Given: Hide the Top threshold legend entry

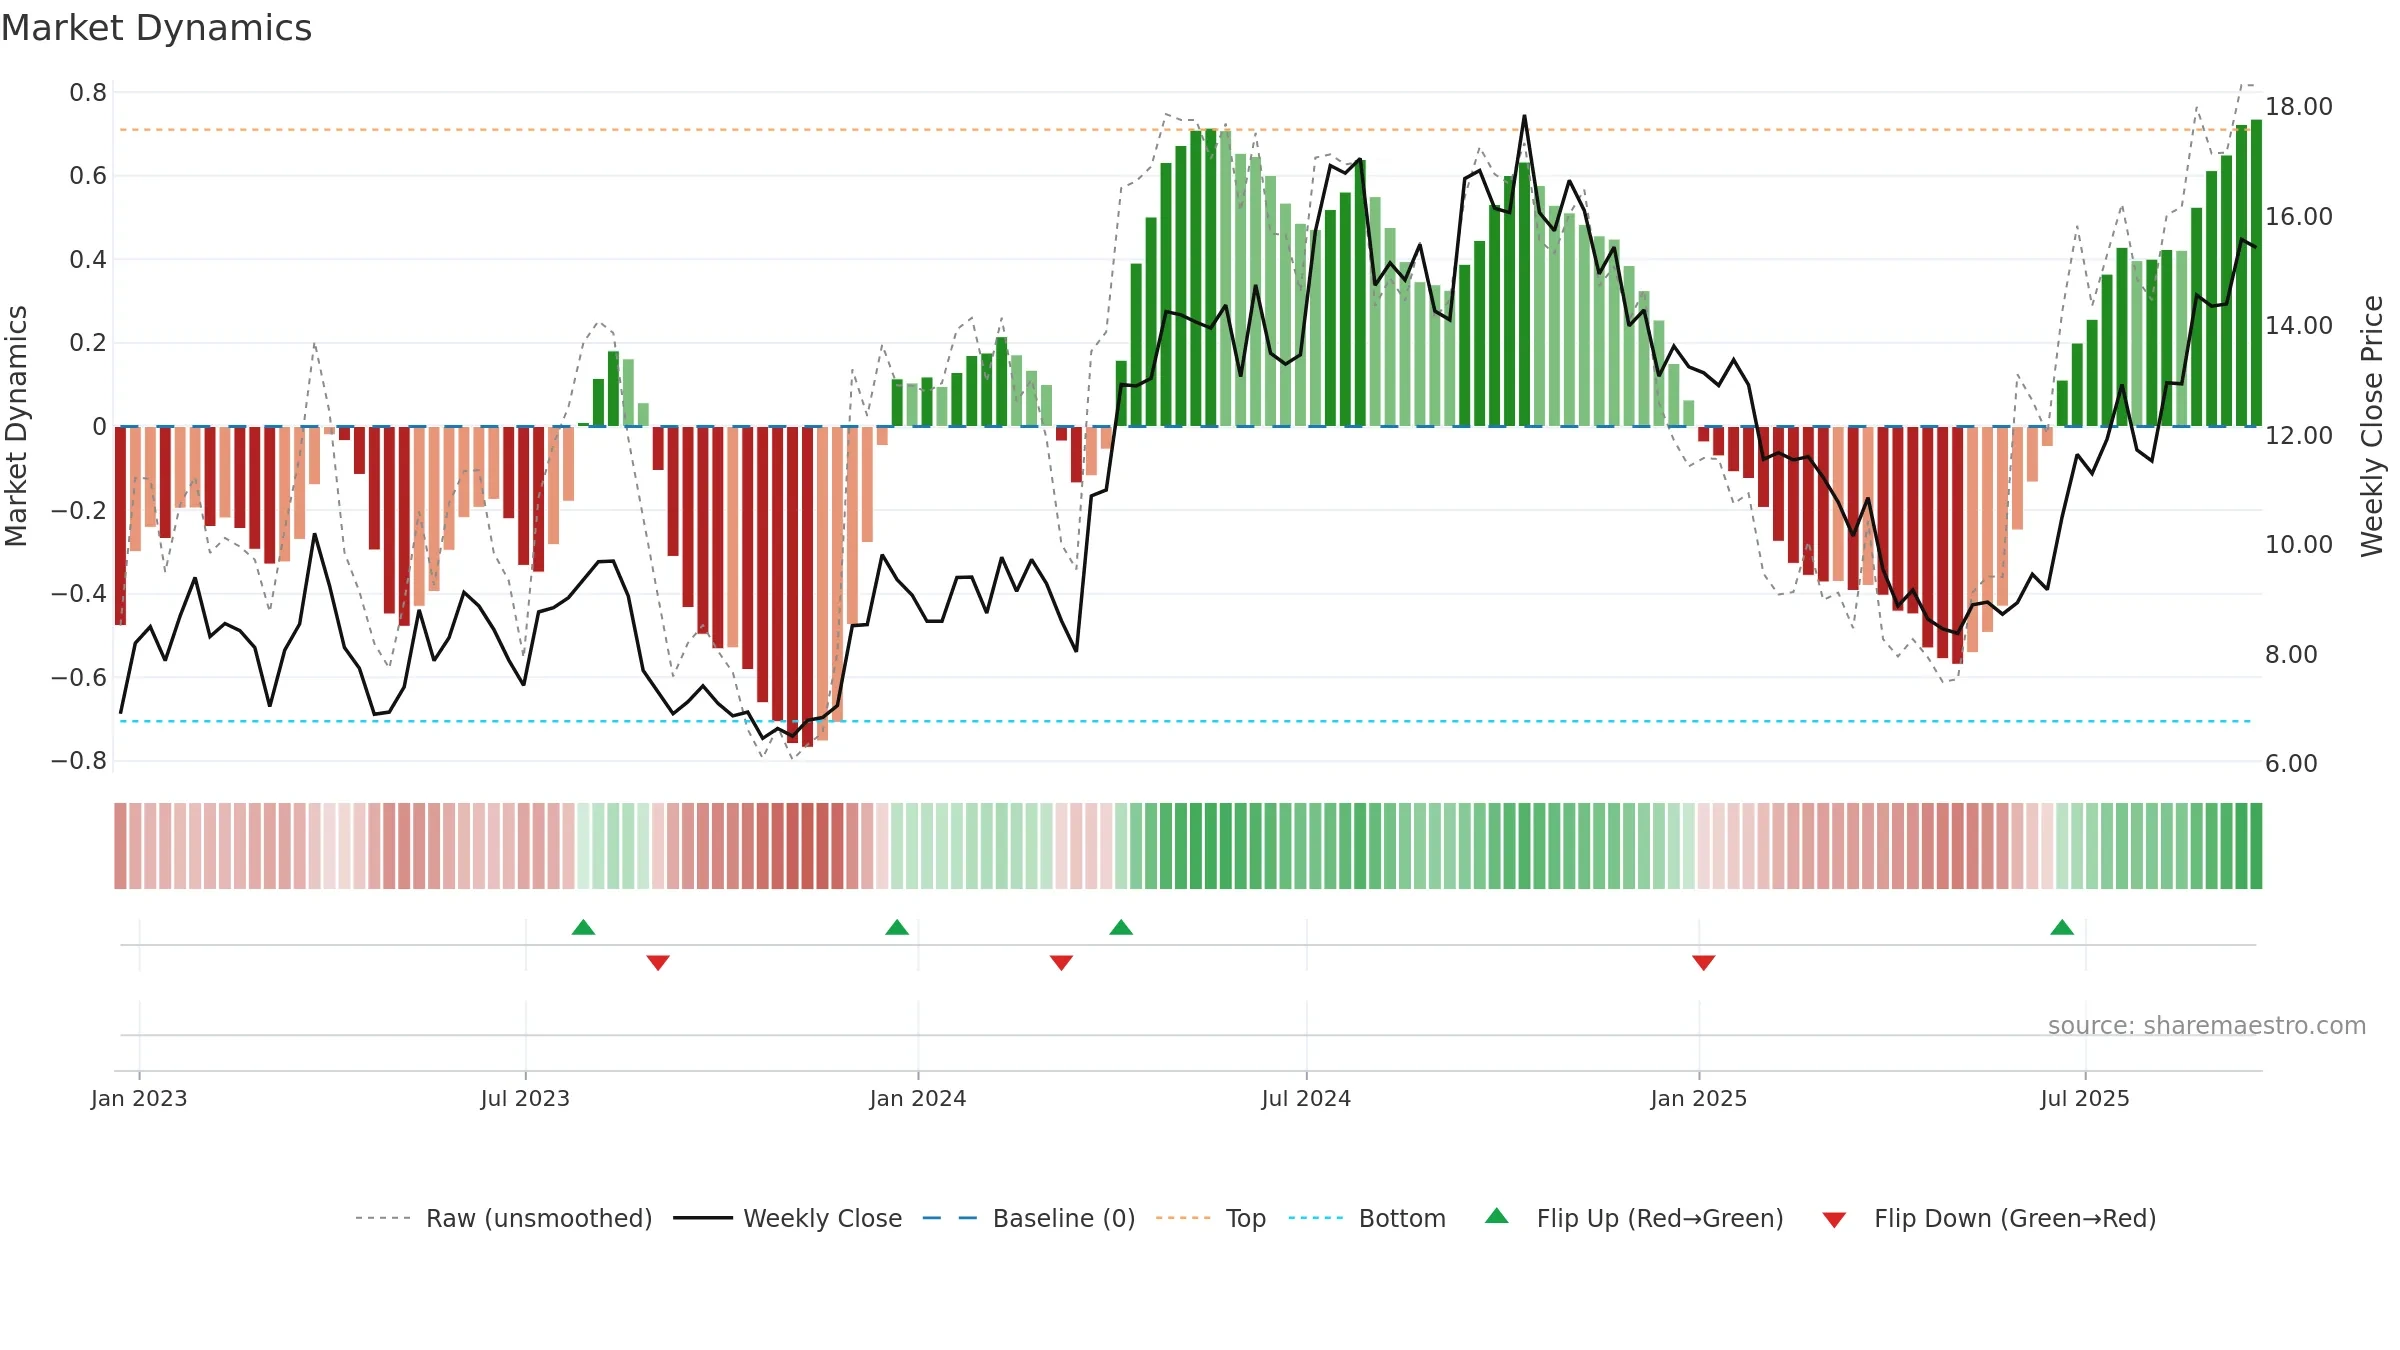Looking at the screenshot, I should [x=1211, y=1218].
